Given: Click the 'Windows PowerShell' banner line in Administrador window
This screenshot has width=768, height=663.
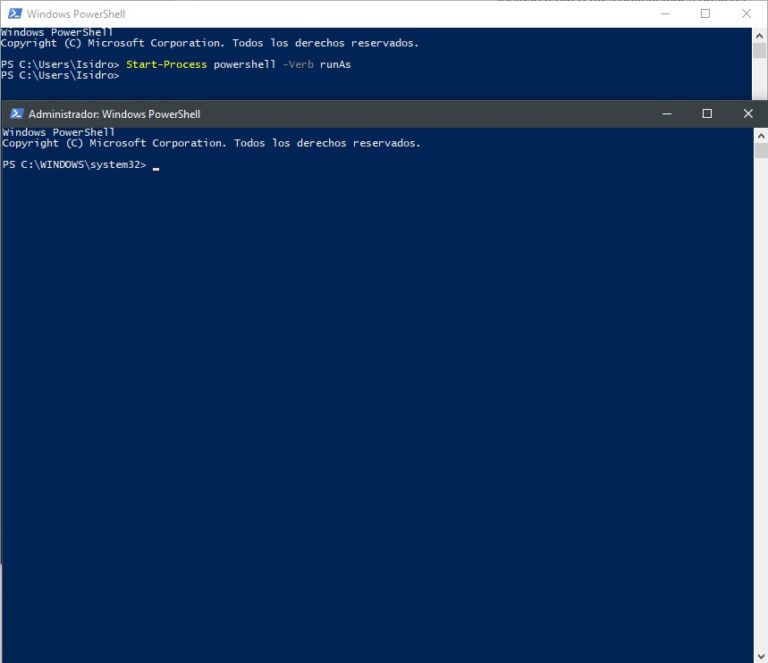Looking at the screenshot, I should point(58,132).
